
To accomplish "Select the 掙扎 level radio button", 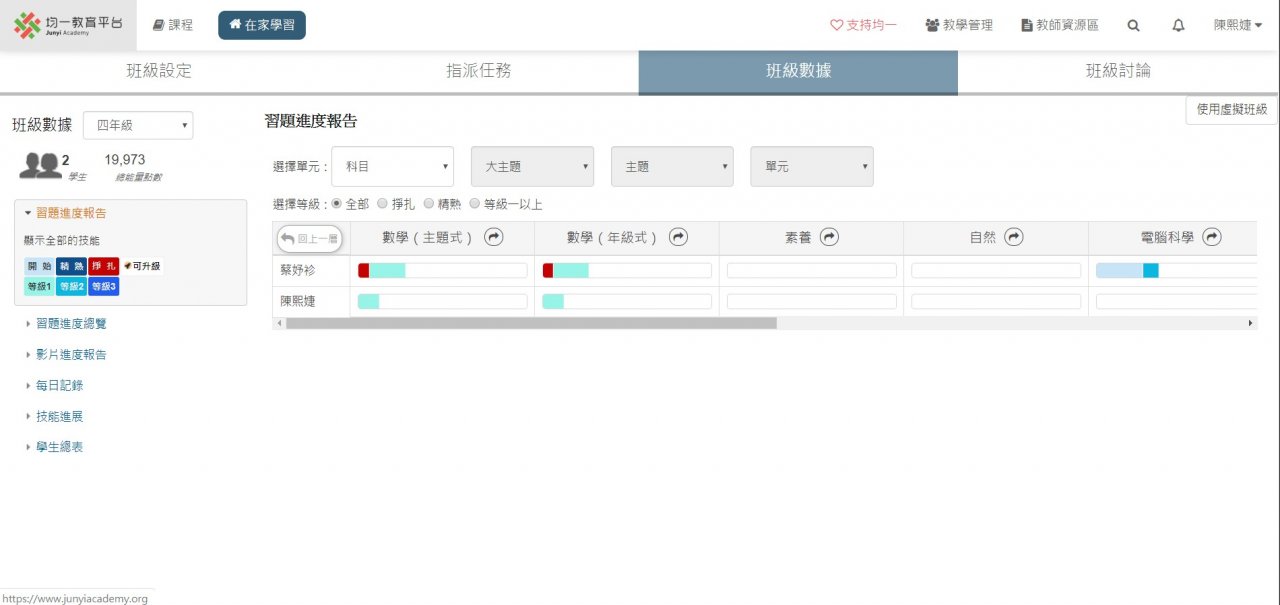I will 382,204.
